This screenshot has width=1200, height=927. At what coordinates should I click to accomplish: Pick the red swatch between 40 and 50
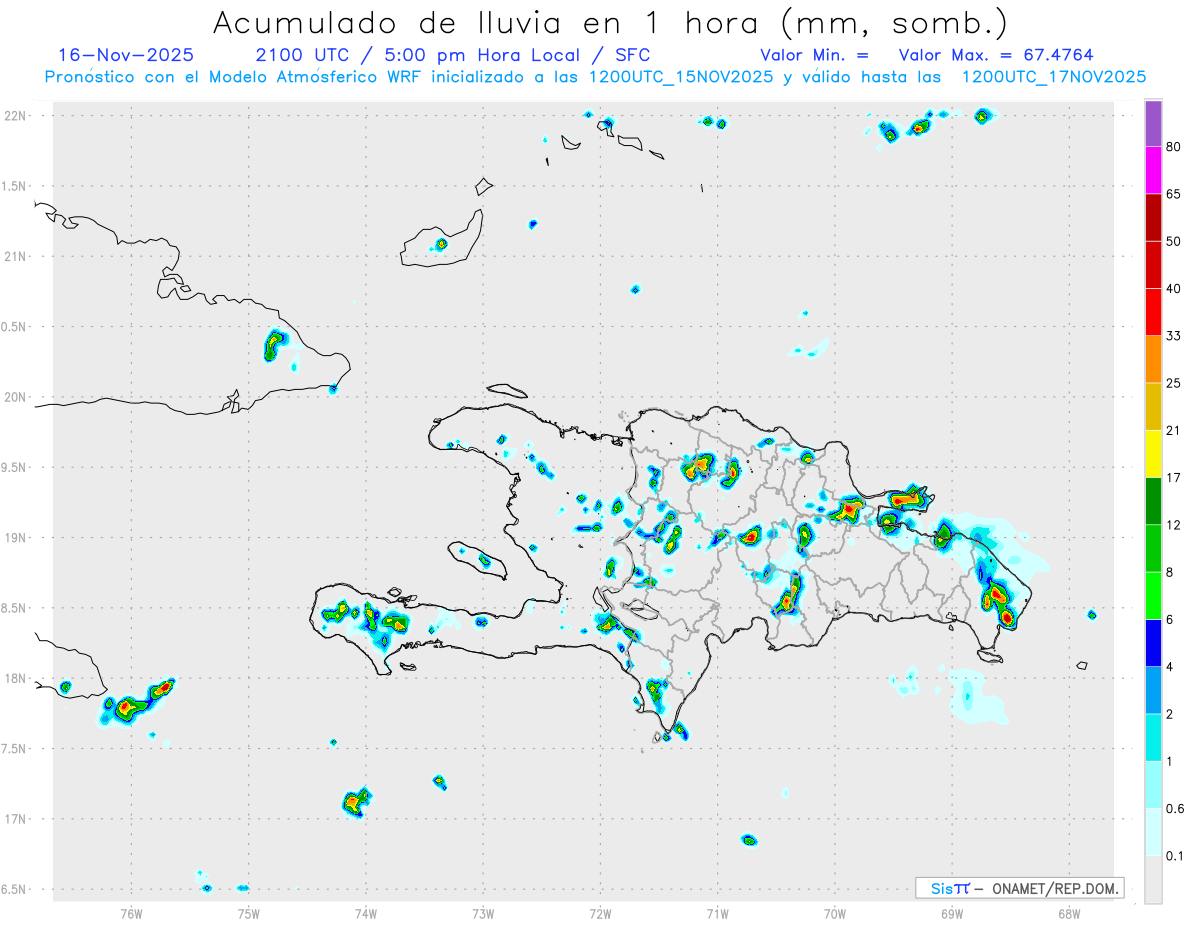pyautogui.click(x=1153, y=265)
